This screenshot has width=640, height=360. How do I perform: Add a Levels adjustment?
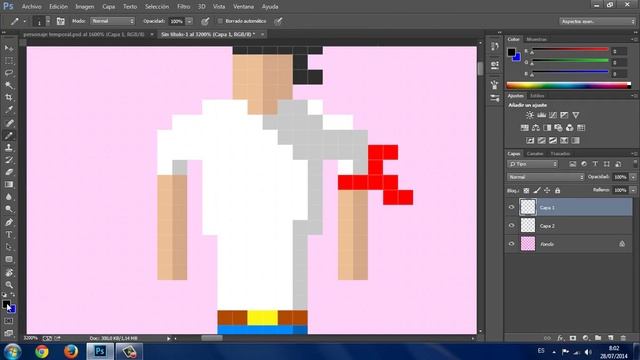541,115
